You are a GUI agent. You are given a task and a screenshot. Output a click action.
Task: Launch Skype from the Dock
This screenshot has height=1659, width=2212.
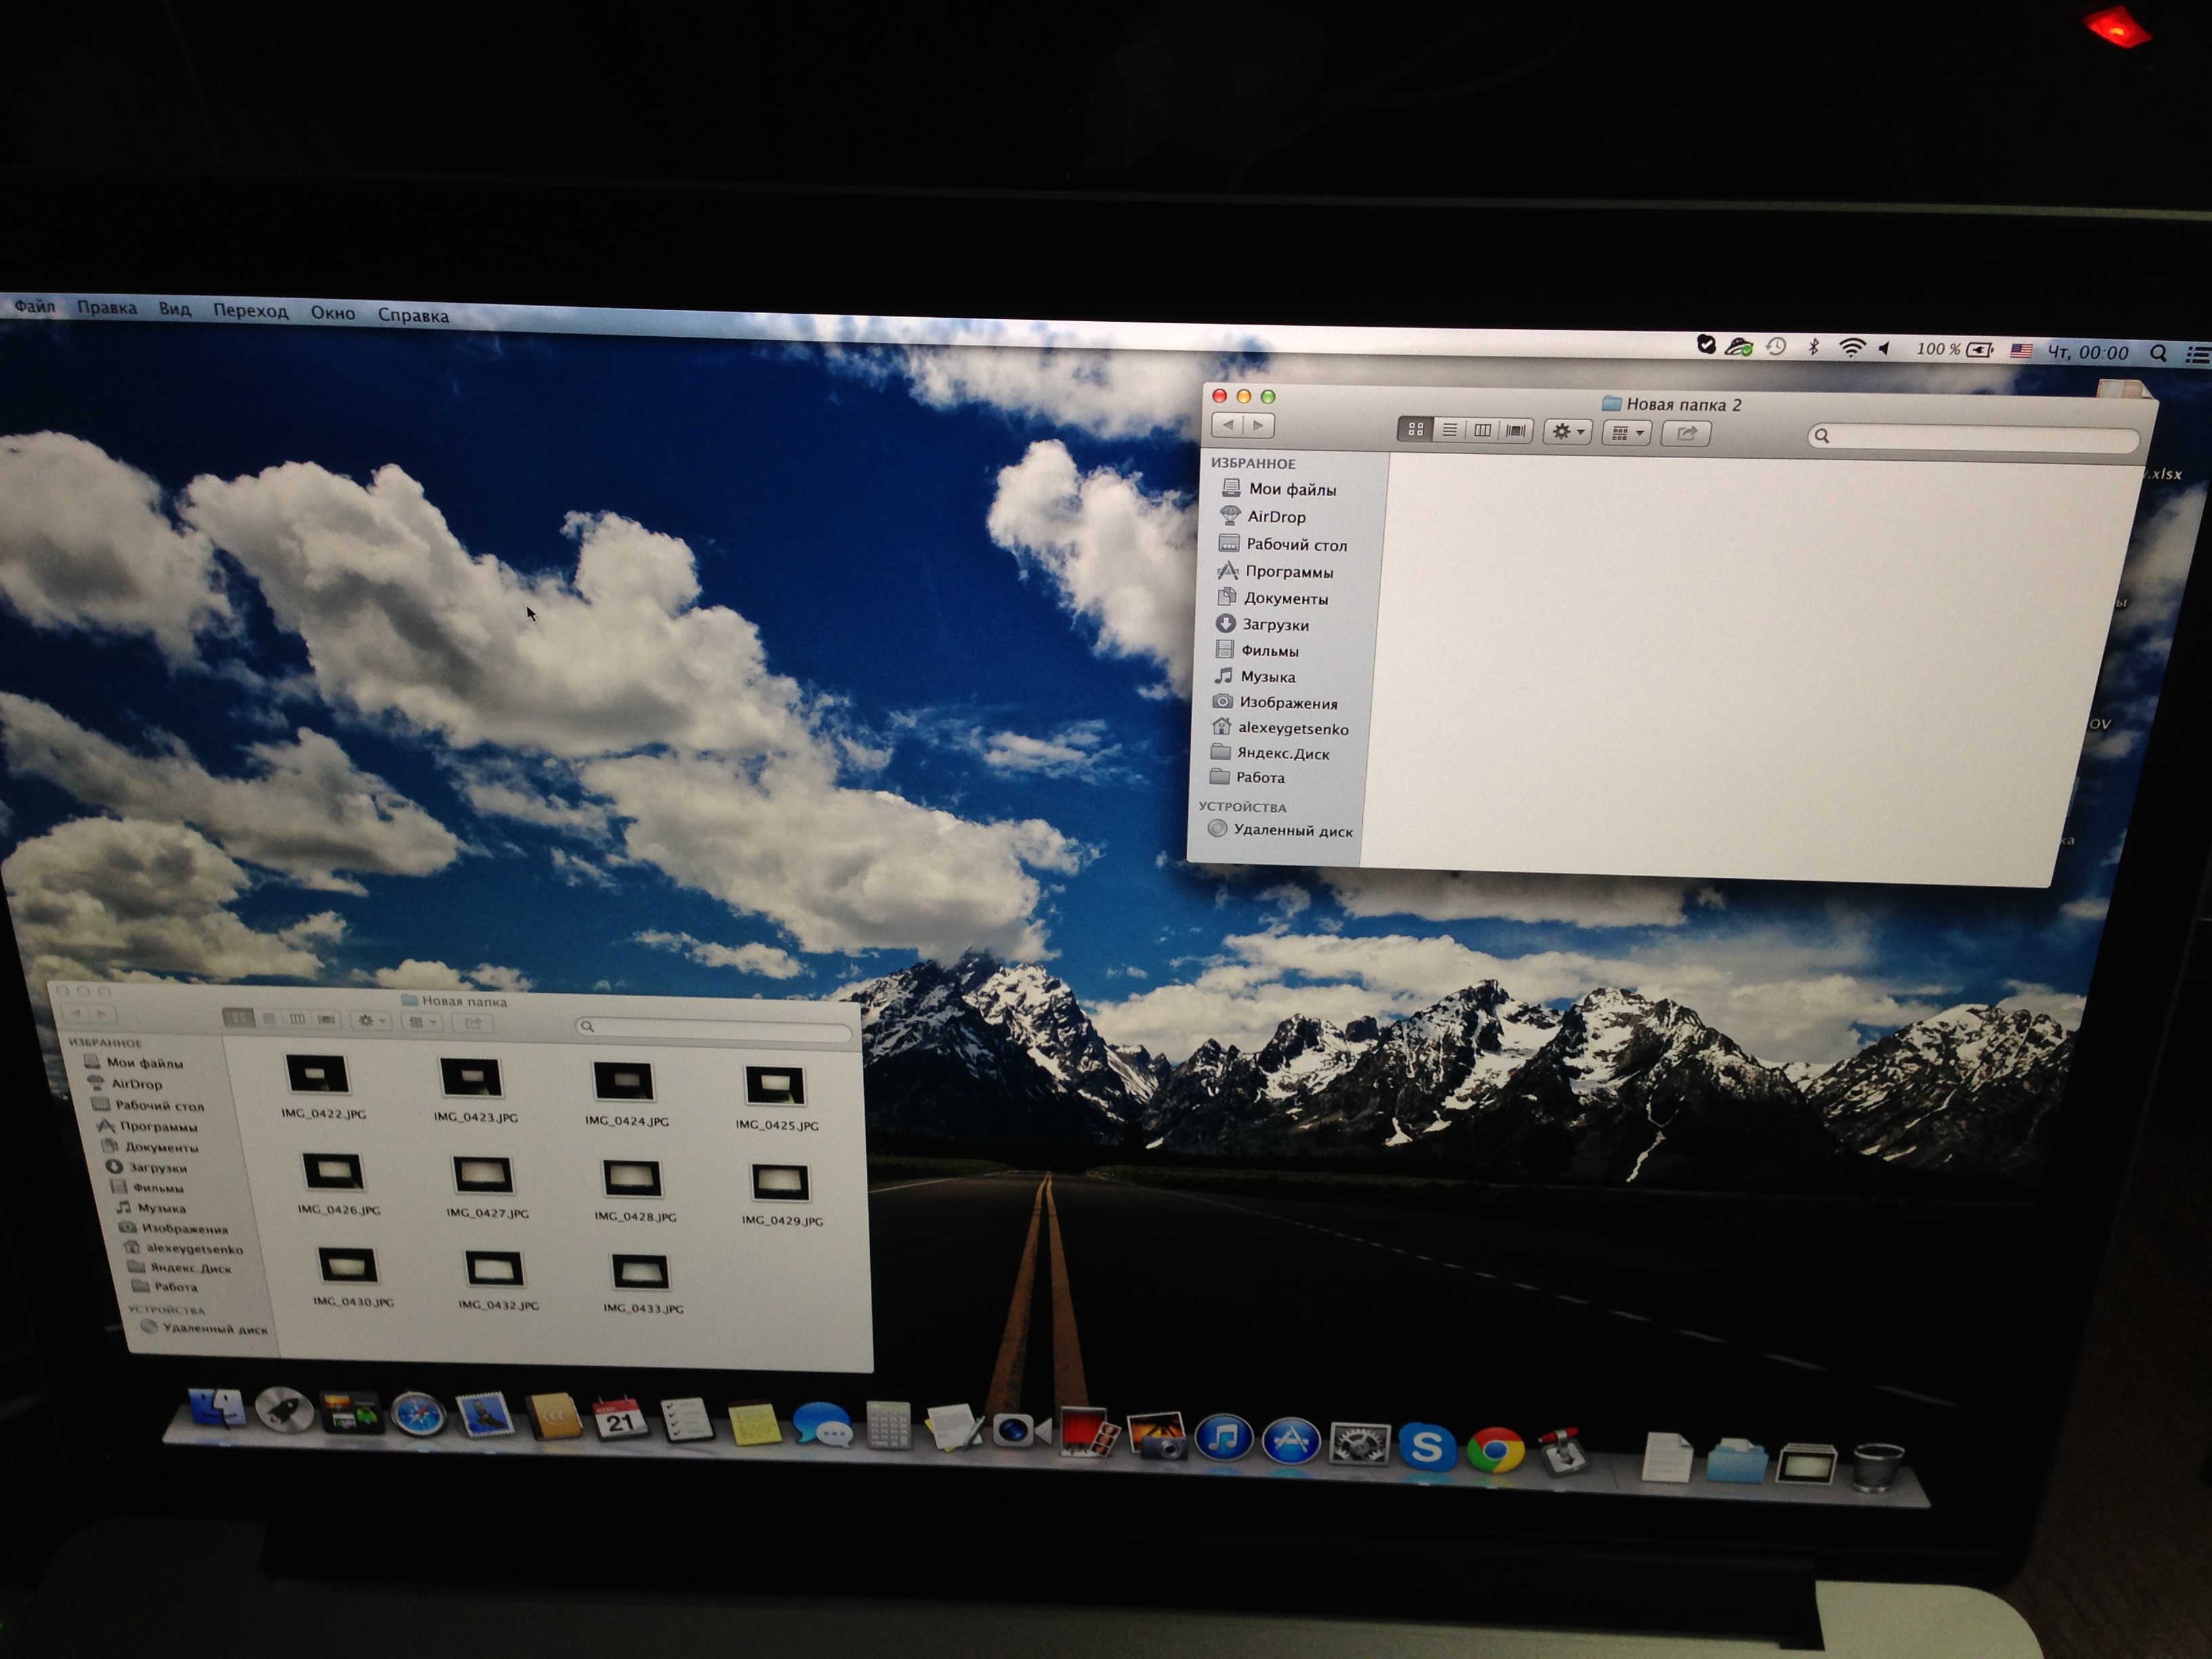[1427, 1447]
